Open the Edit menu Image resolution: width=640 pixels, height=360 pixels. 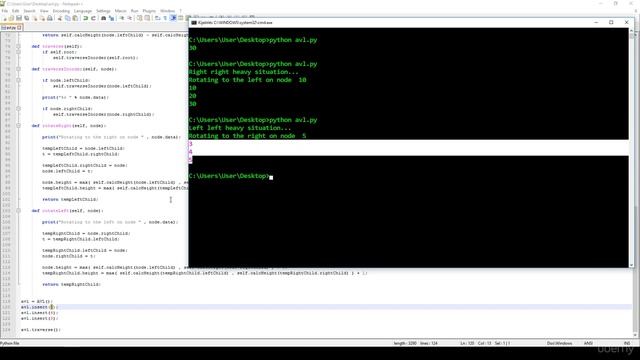coord(16,11)
